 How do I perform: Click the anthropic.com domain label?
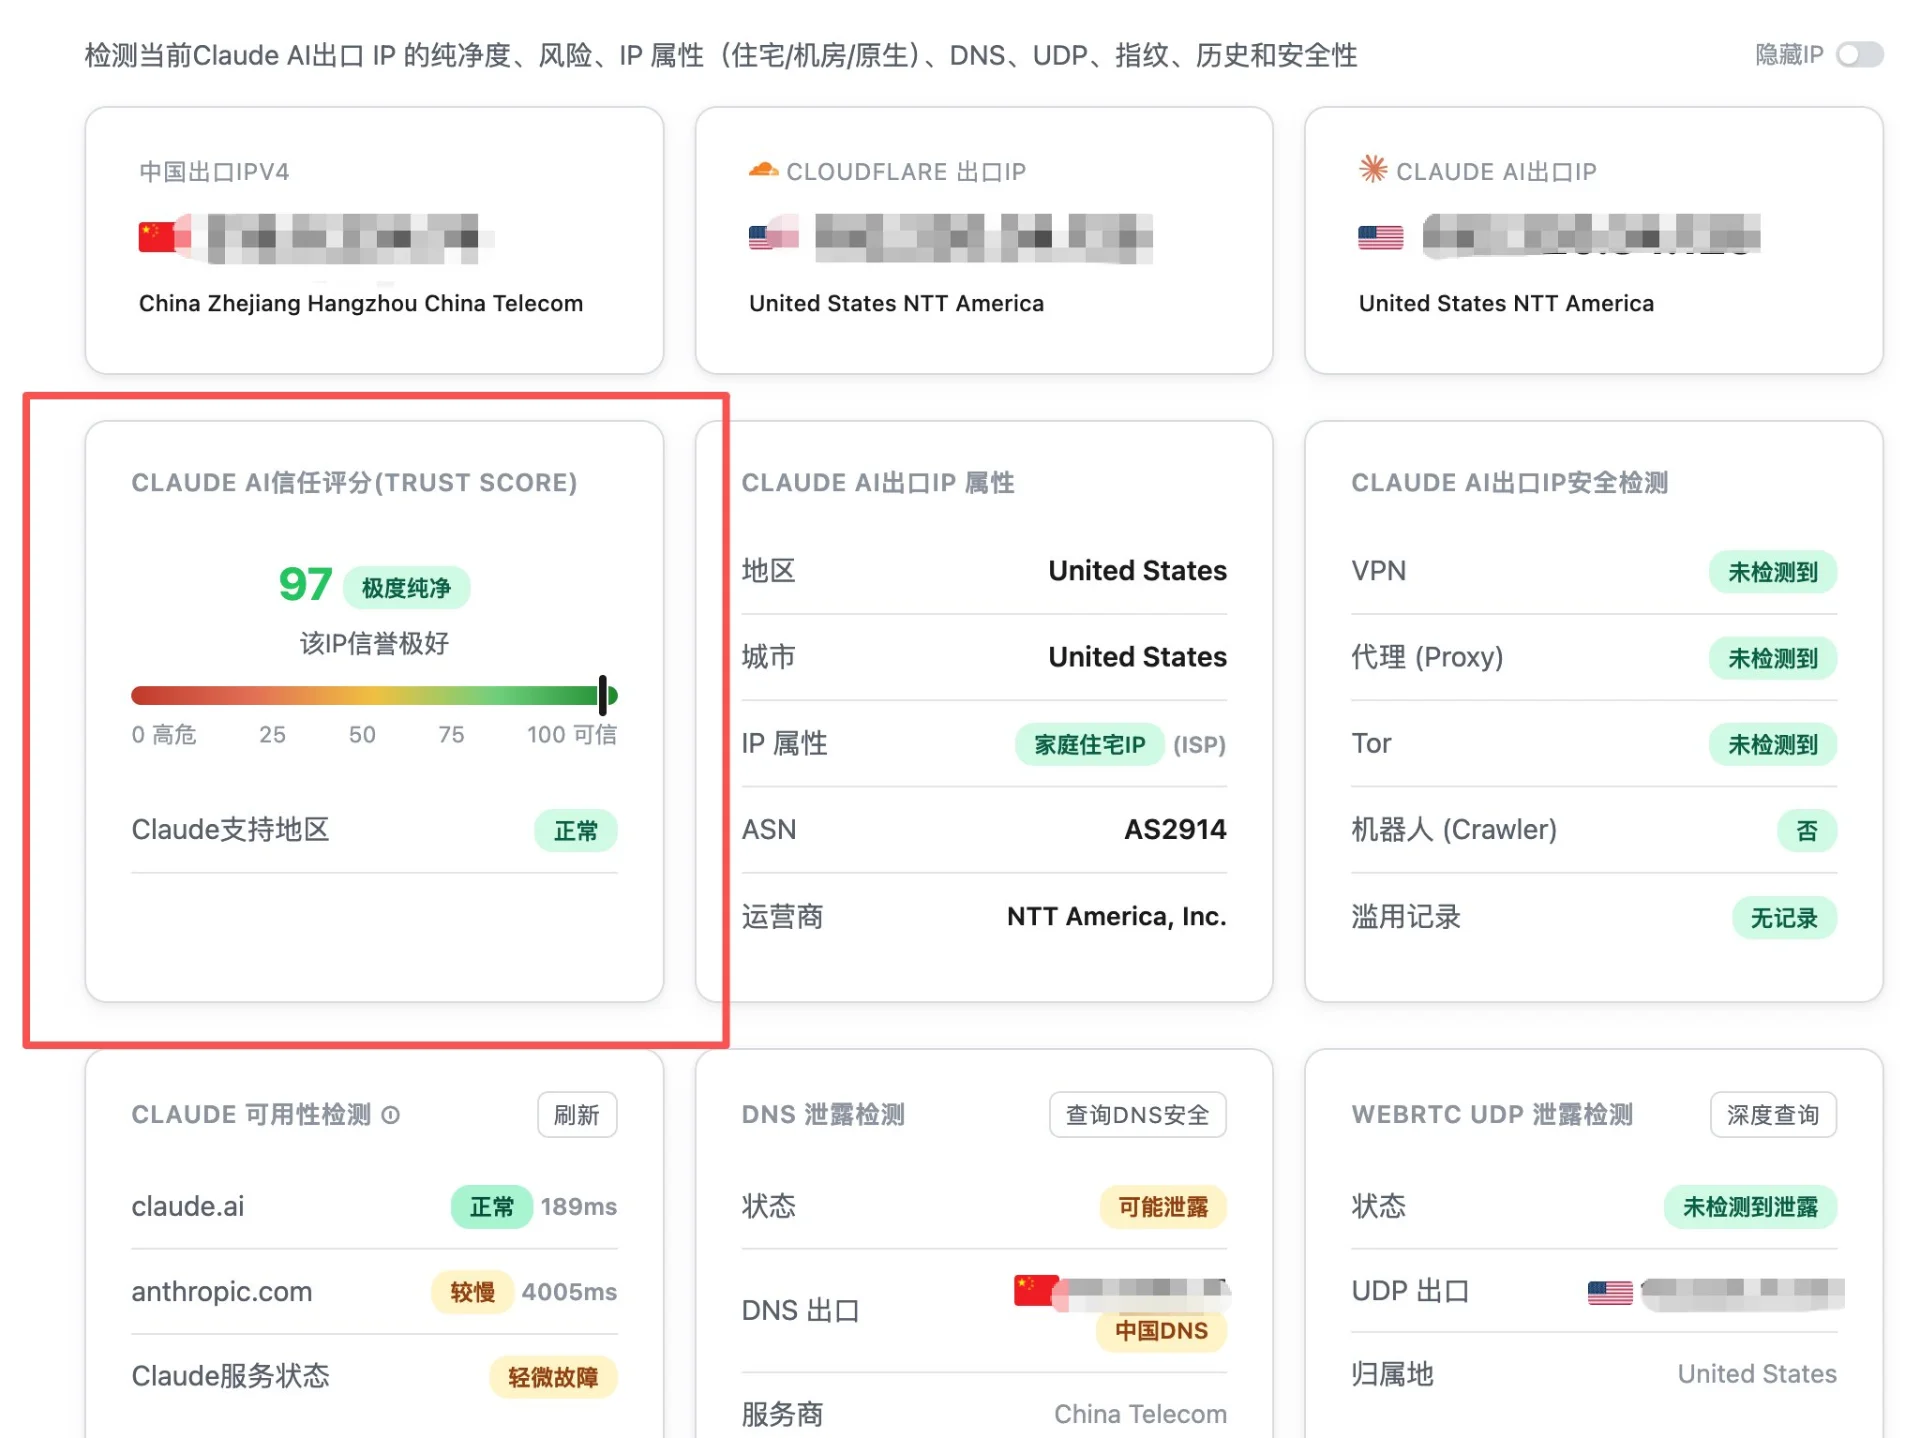click(x=222, y=1291)
